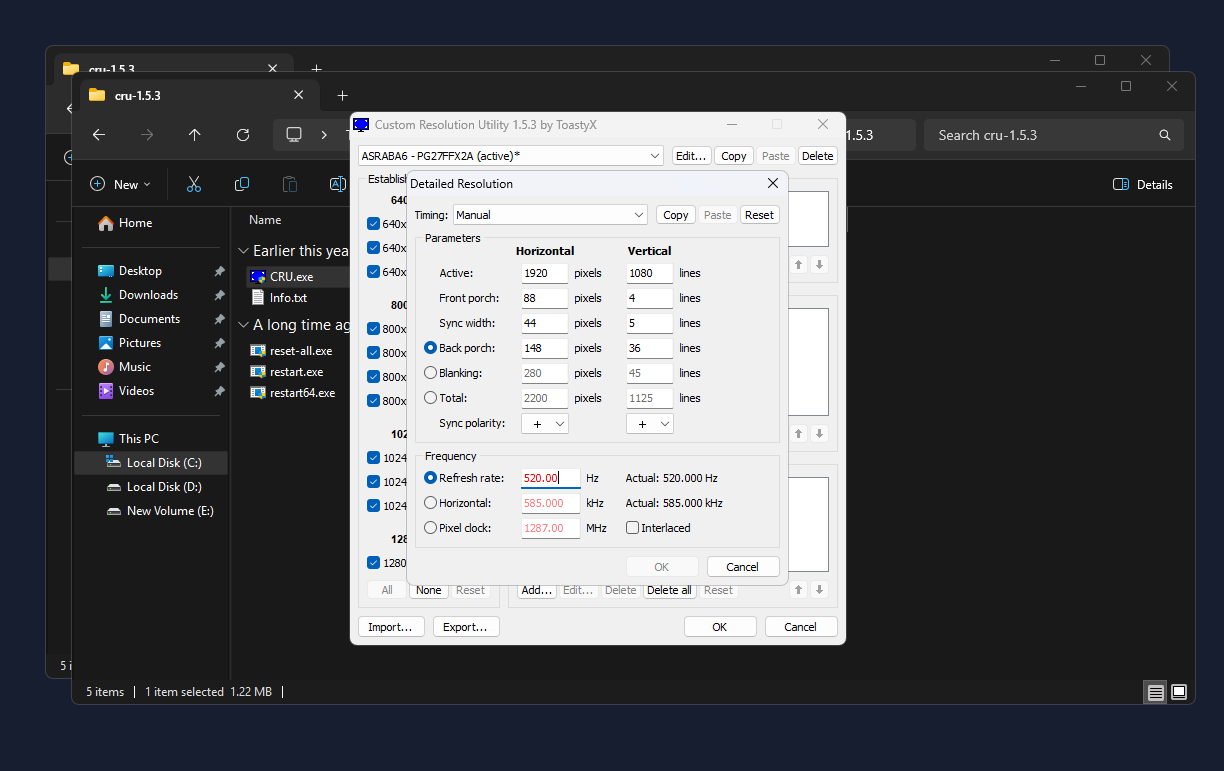Click the search magnifier icon in search box

coord(1164,135)
